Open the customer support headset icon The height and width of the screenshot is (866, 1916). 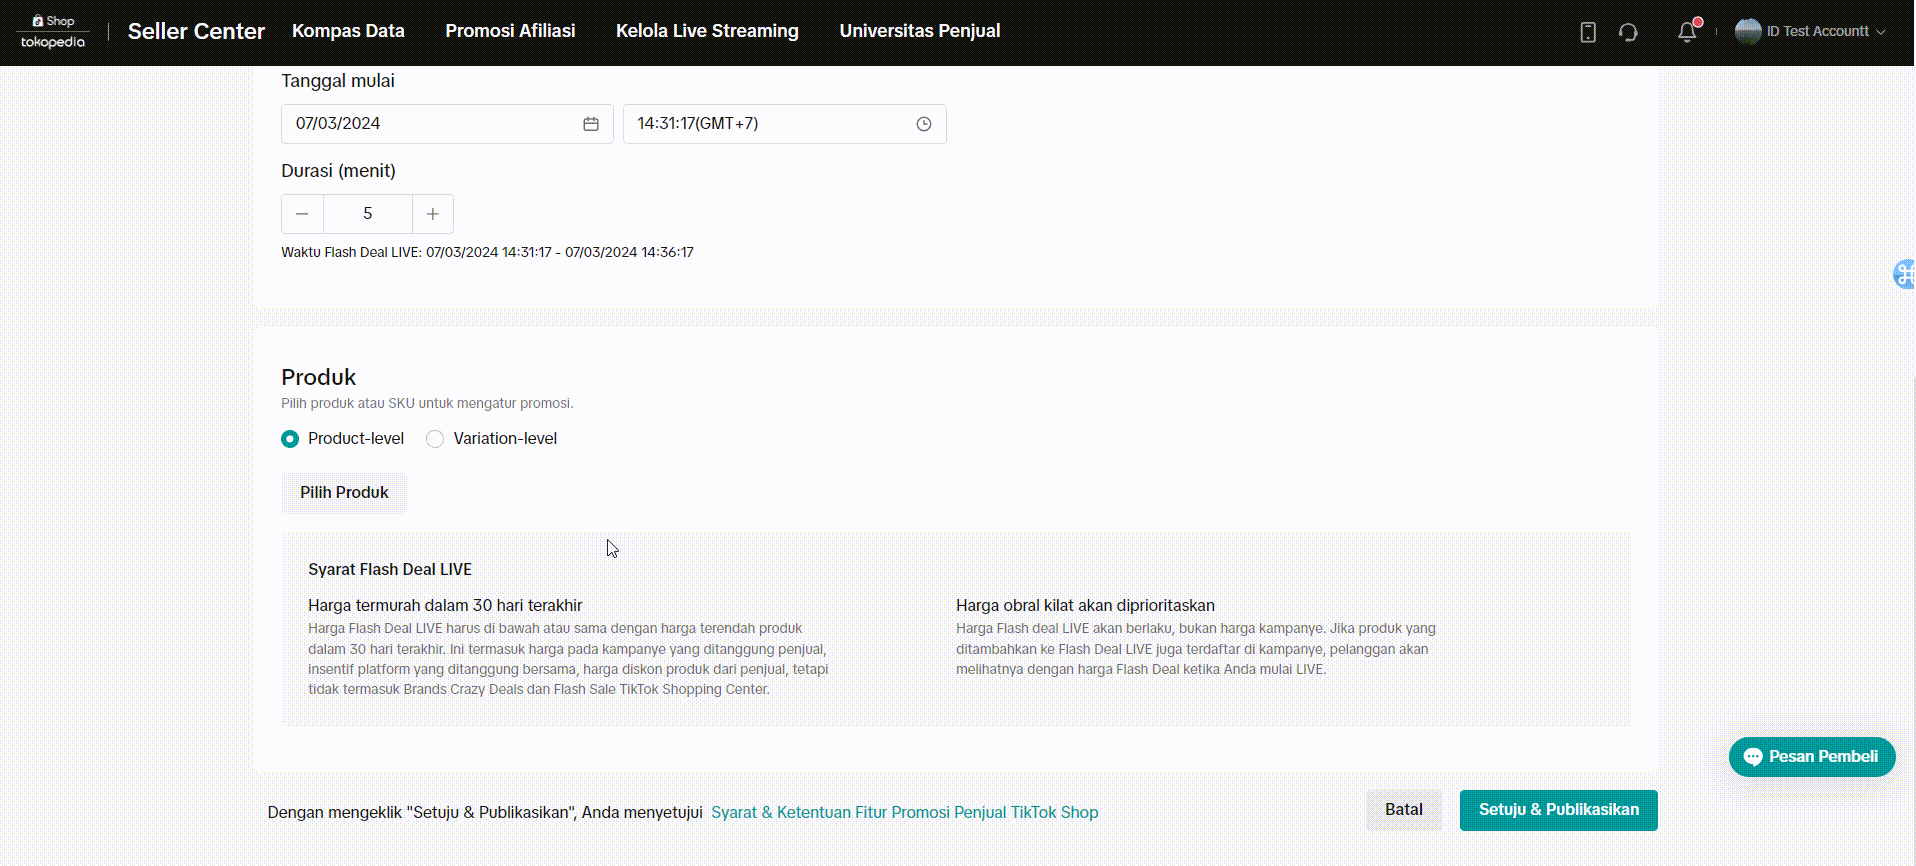(1628, 32)
